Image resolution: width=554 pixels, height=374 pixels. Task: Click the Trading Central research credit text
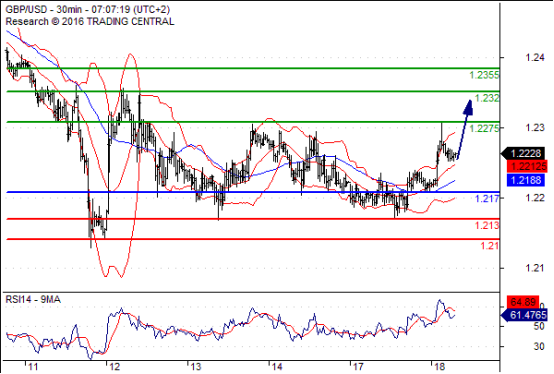pyautogui.click(x=90, y=22)
